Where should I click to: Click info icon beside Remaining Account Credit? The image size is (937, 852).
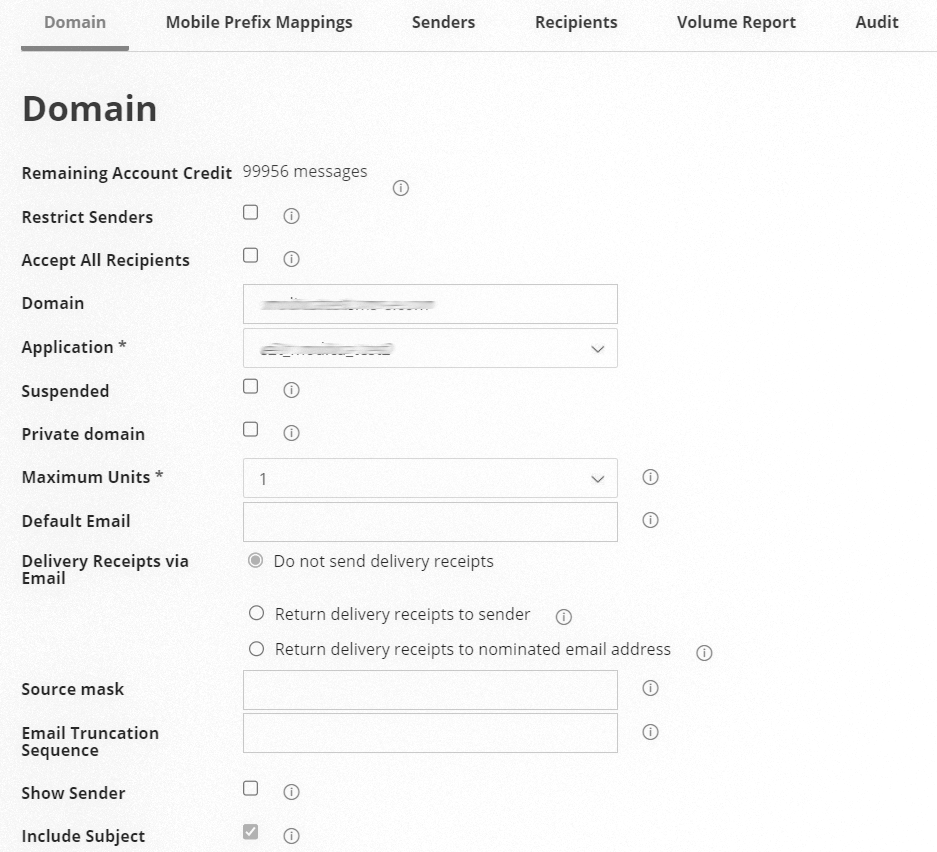401,188
